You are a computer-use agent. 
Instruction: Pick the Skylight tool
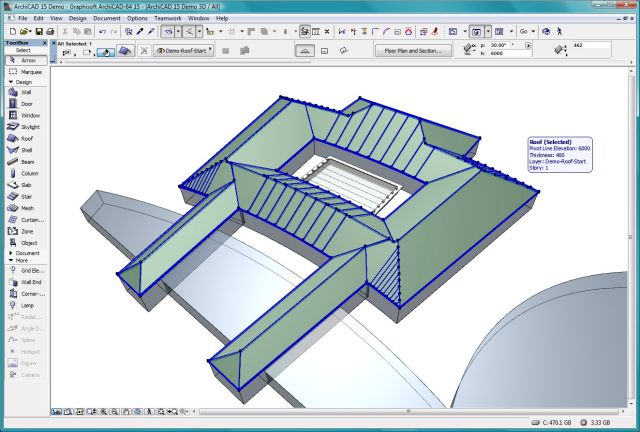click(26, 127)
